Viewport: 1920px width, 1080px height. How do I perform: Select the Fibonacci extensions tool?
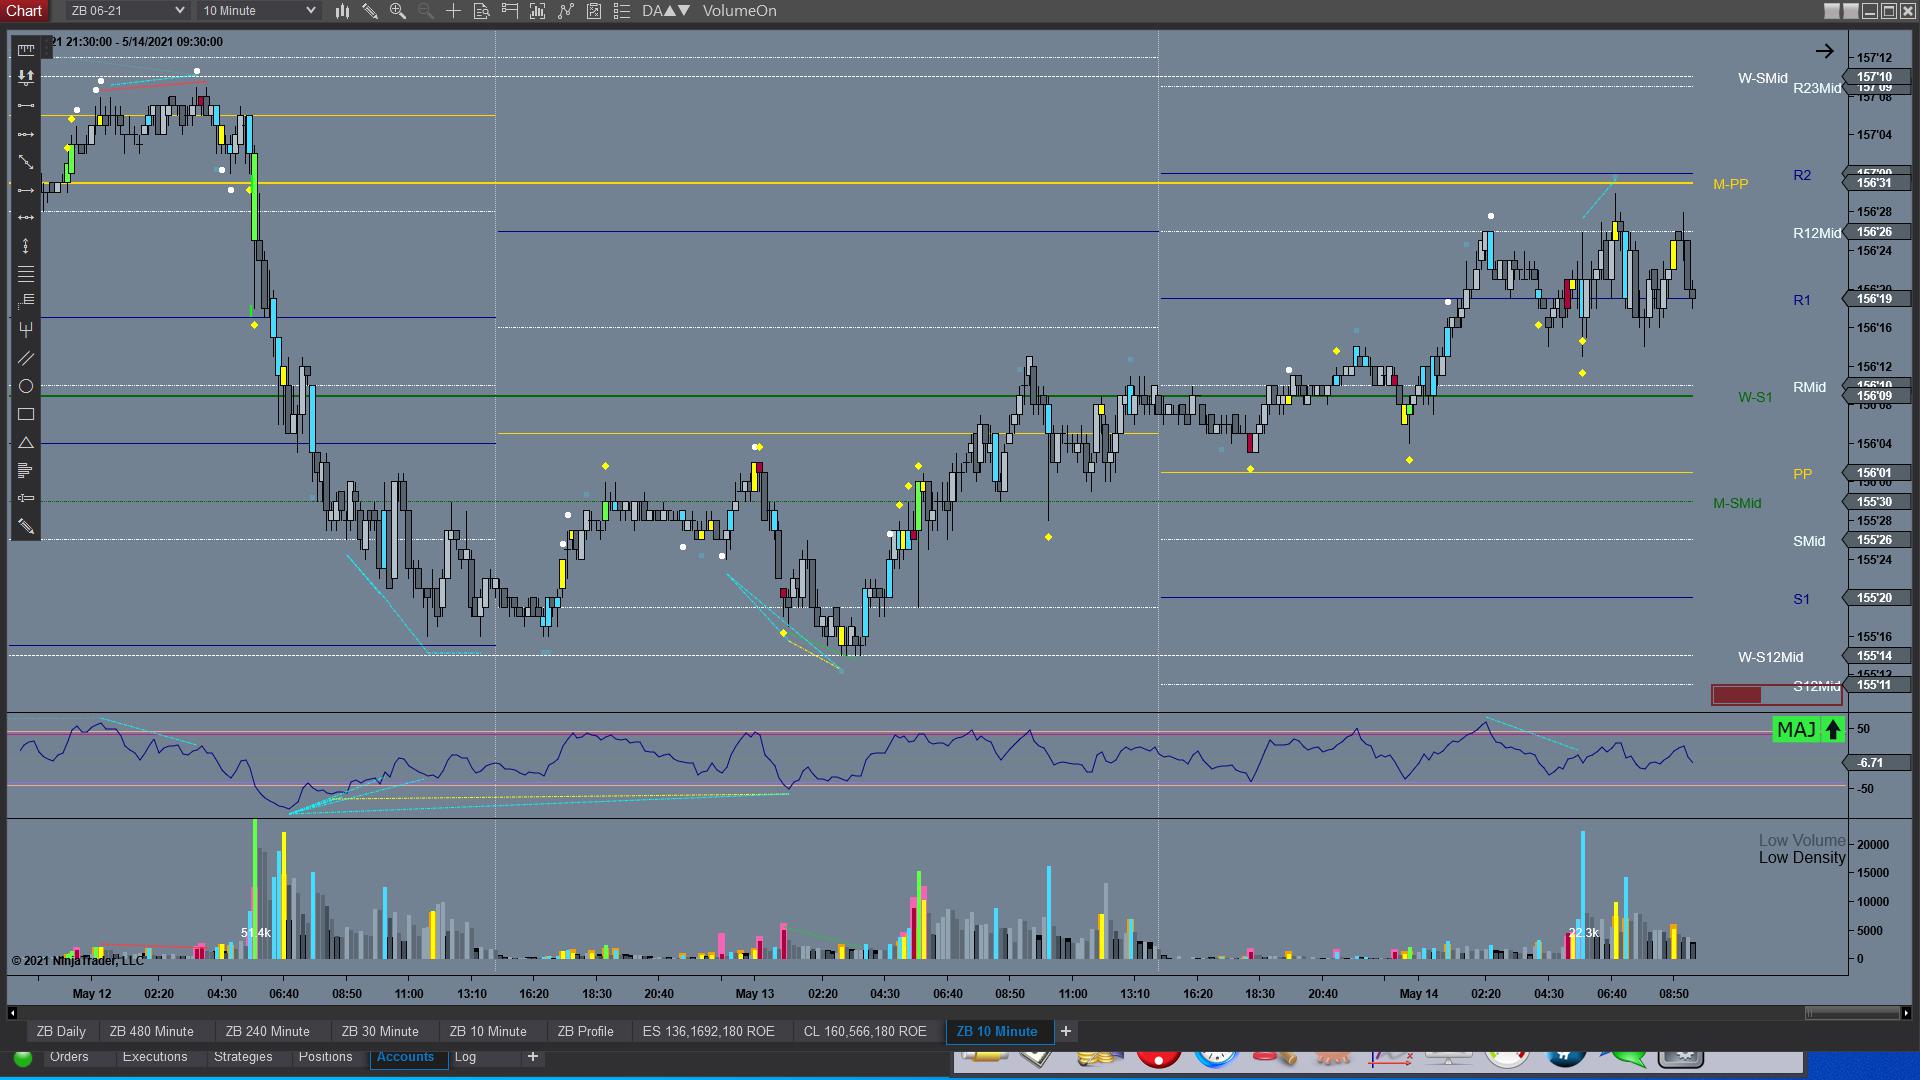tap(26, 302)
